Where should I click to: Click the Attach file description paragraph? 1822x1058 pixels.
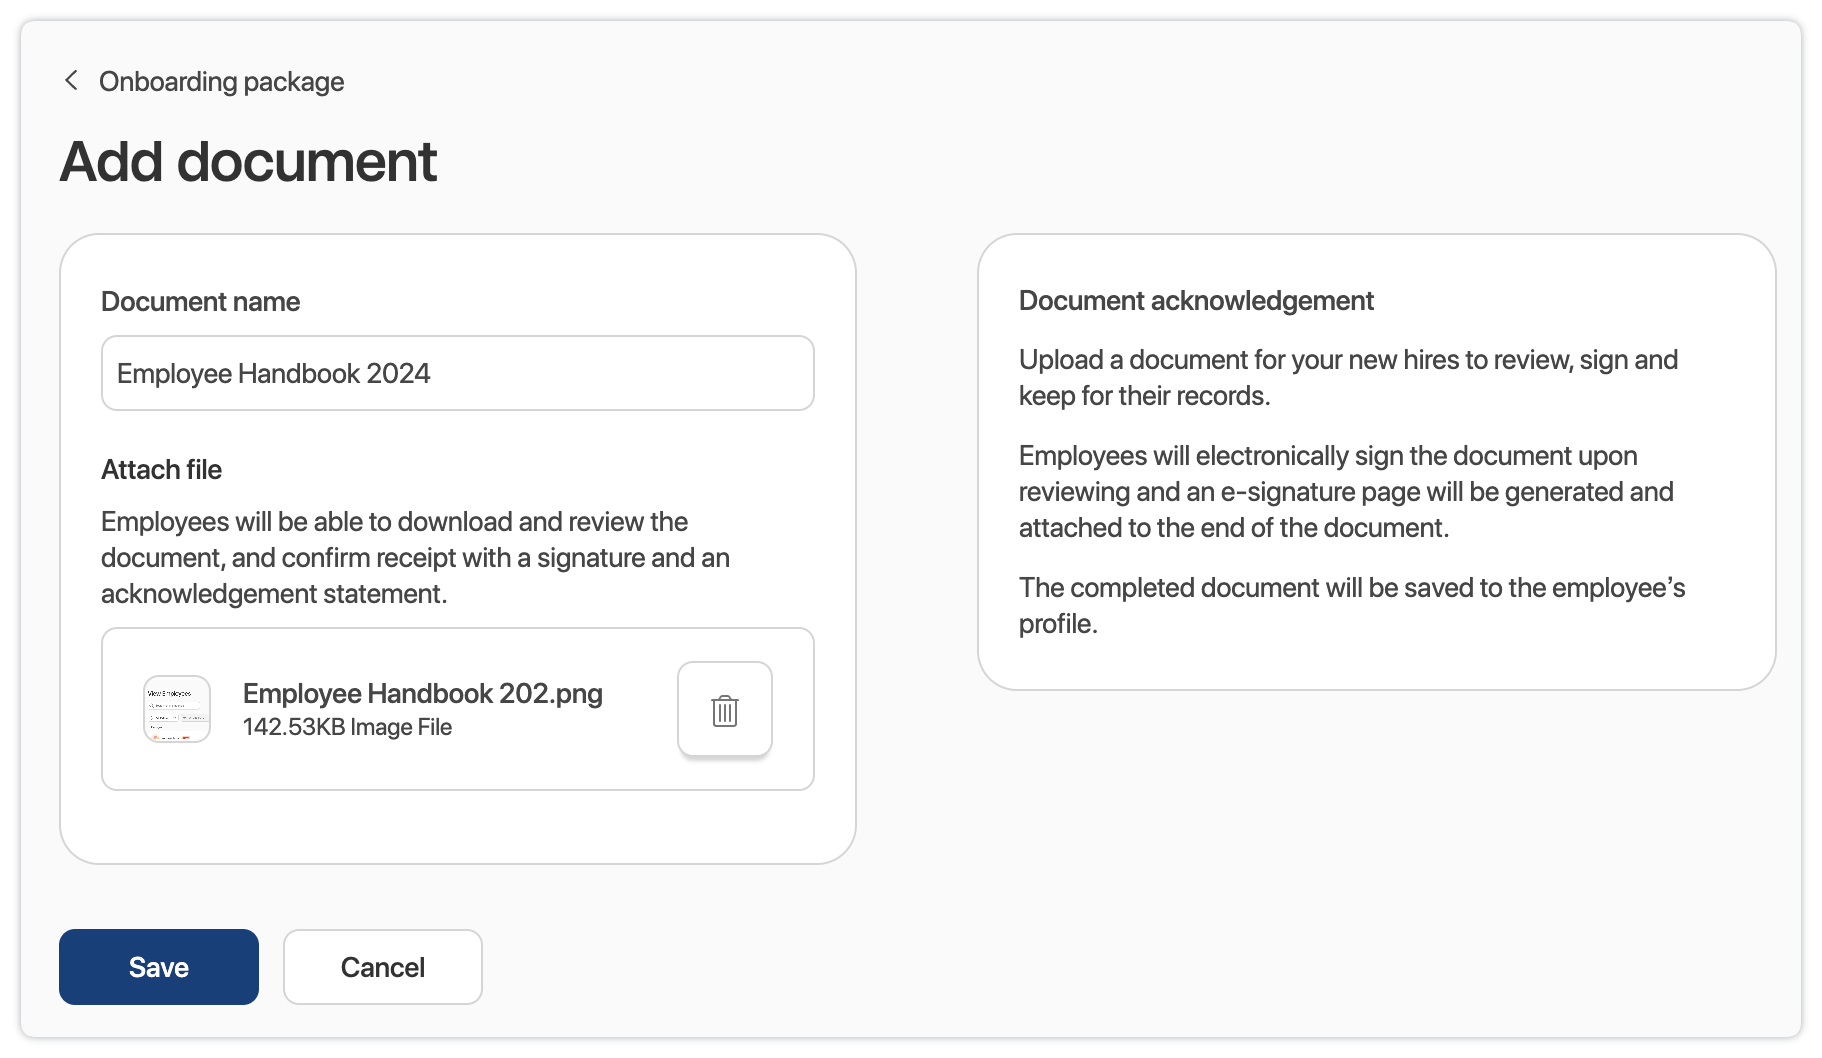click(415, 557)
